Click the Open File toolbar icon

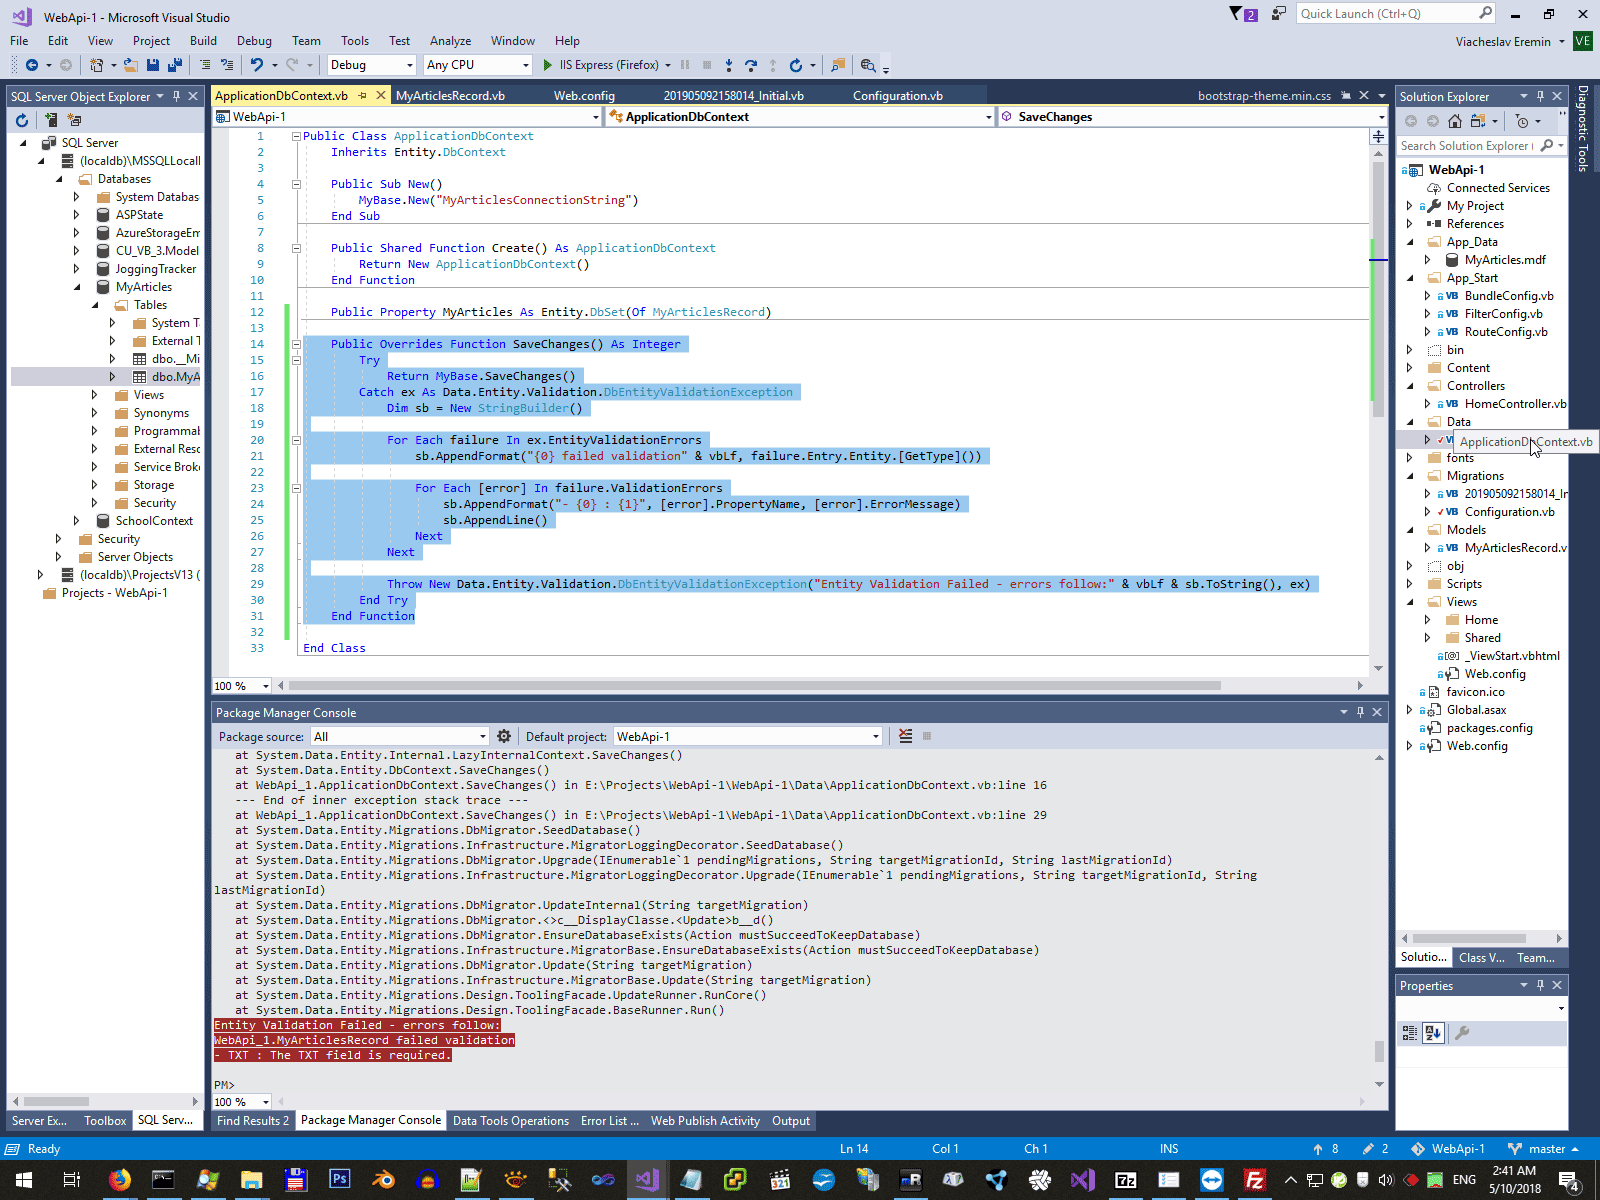(x=131, y=65)
